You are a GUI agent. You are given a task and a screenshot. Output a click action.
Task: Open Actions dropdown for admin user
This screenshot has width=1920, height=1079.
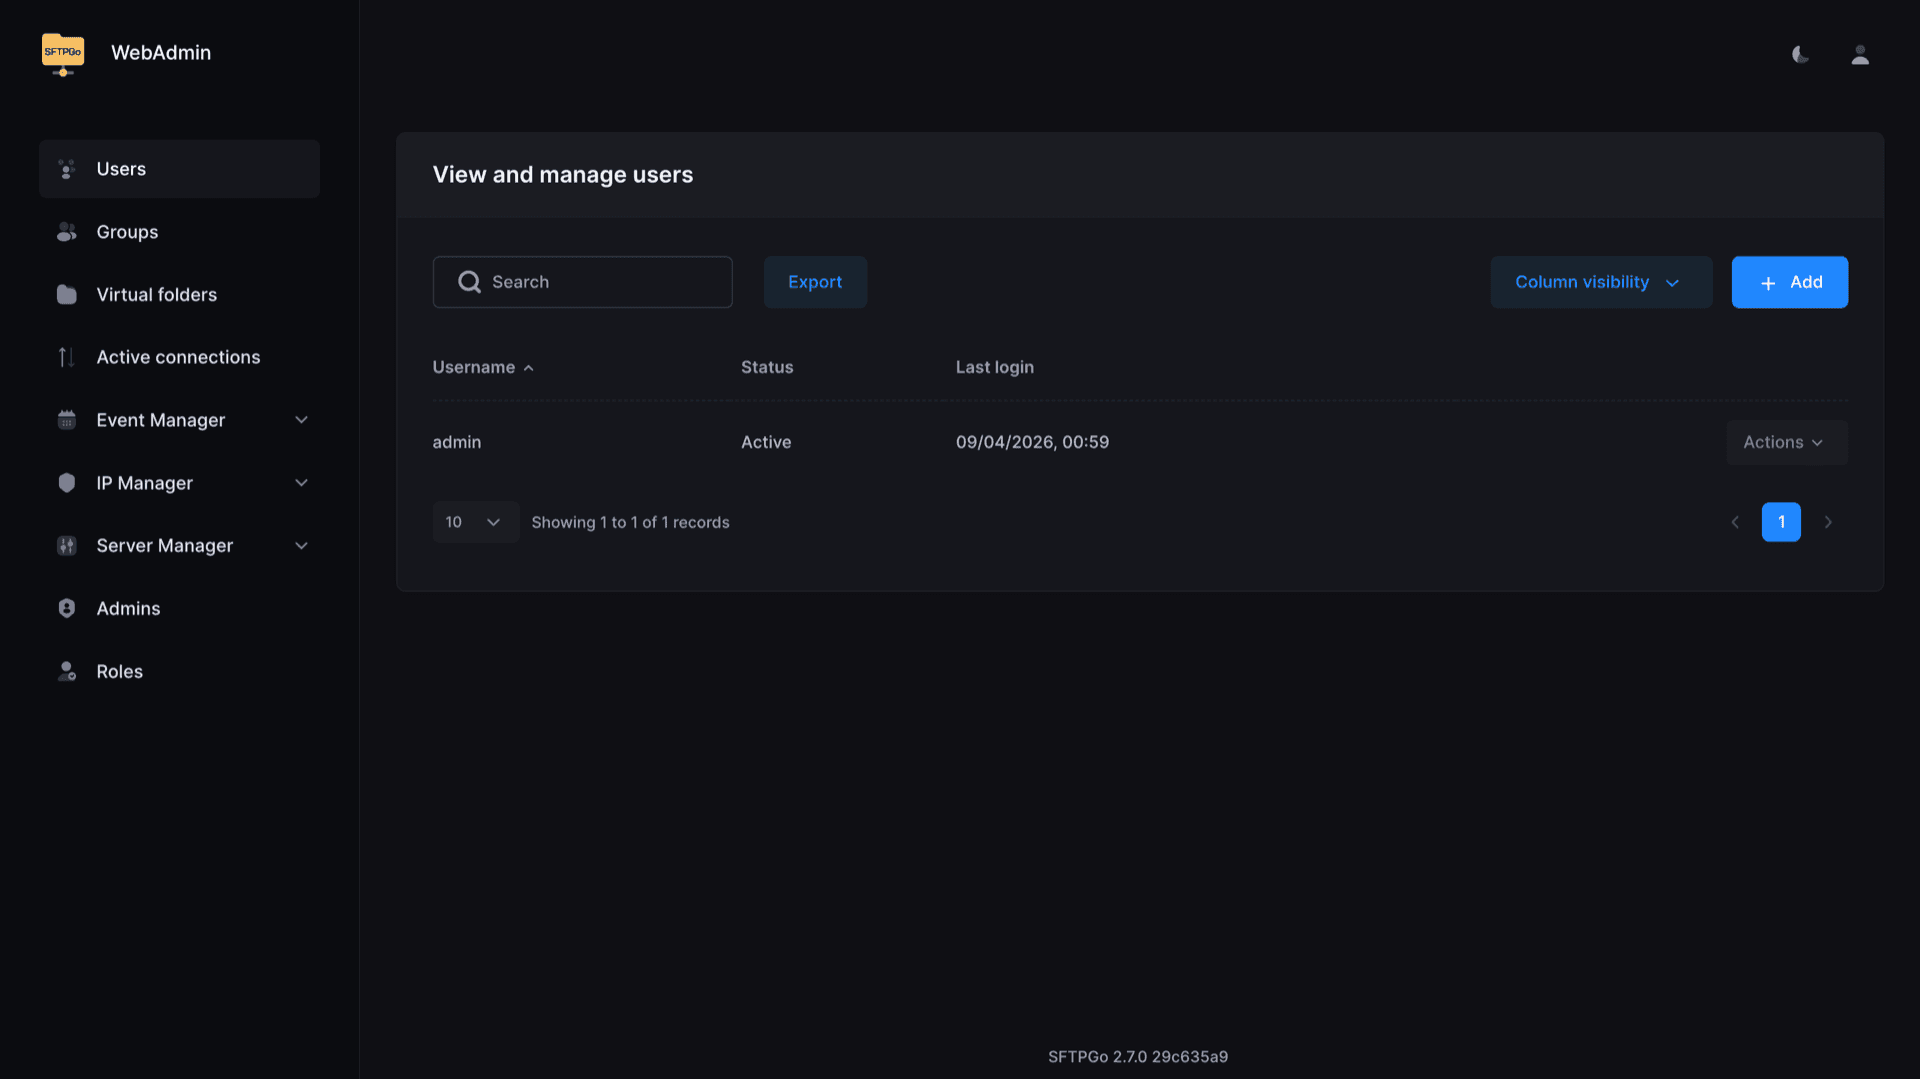click(1786, 442)
